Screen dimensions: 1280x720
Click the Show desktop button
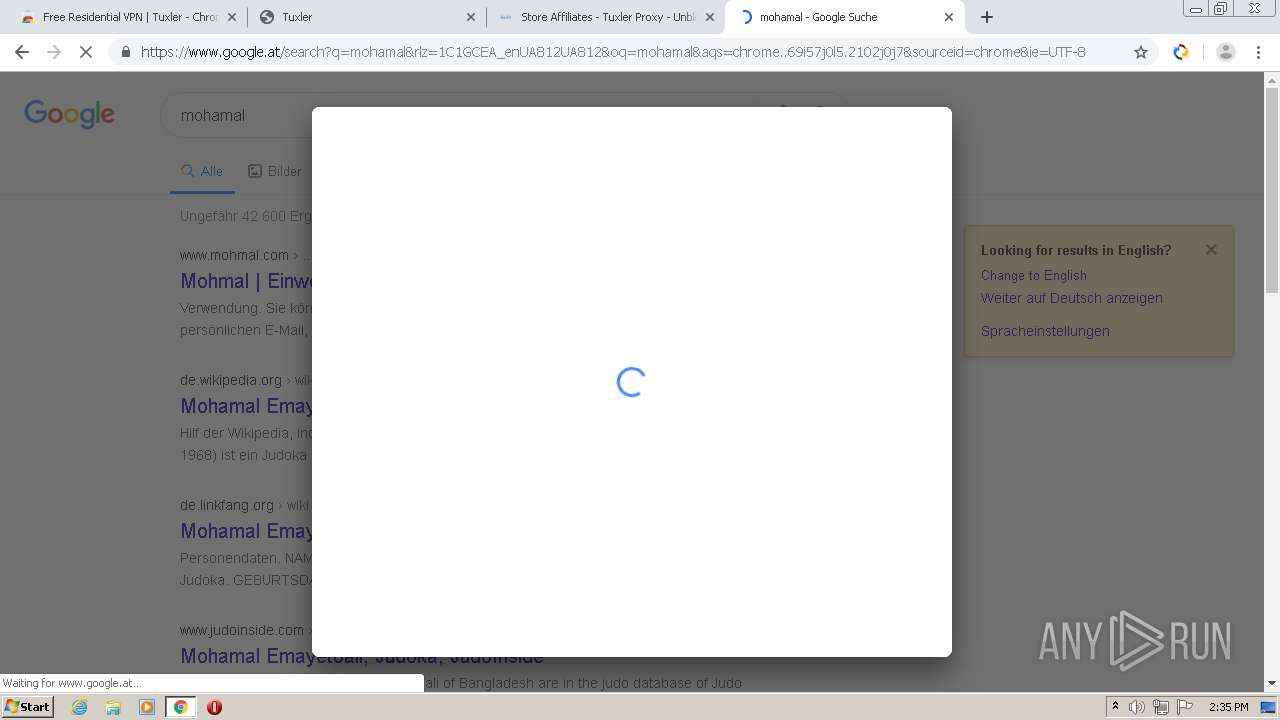[1270, 707]
